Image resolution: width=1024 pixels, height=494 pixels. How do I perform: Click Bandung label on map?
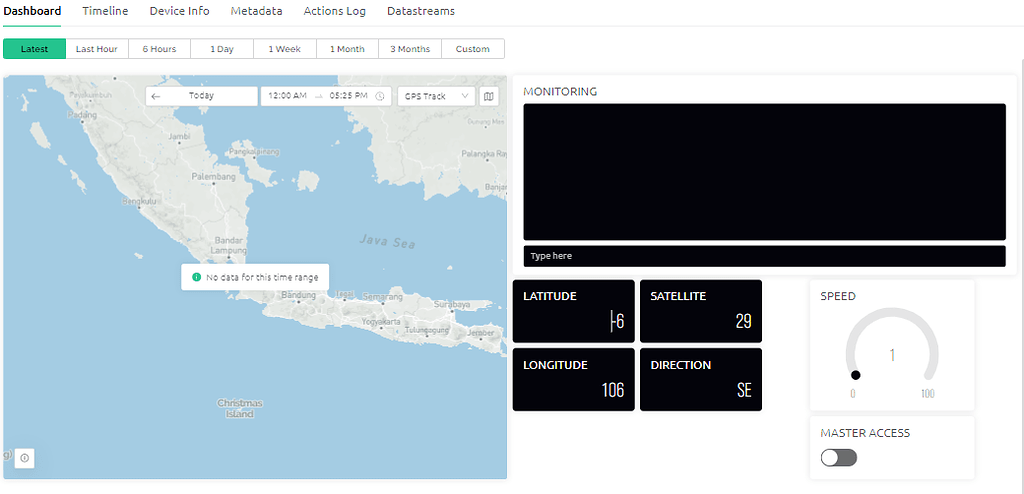(x=298, y=295)
